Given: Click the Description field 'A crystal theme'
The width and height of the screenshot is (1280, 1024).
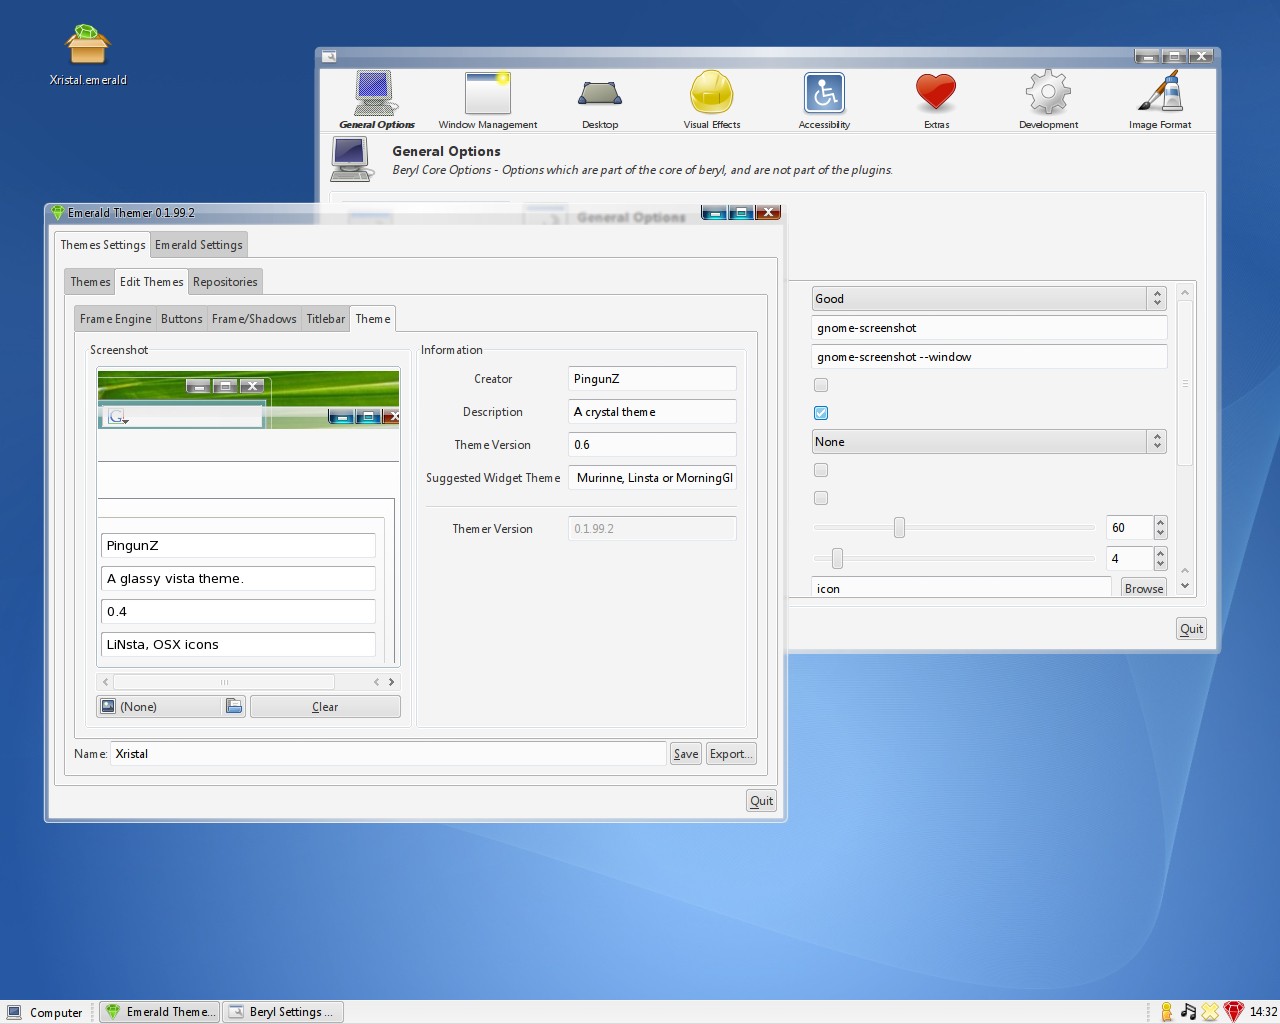Looking at the screenshot, I should (x=652, y=412).
